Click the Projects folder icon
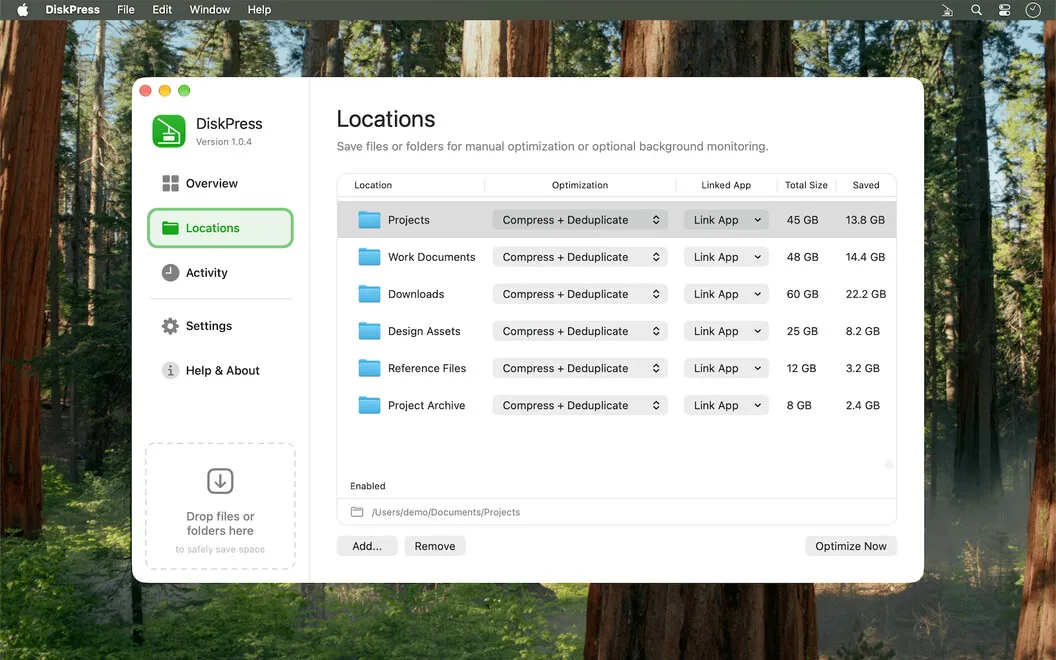This screenshot has height=660, width=1056. pos(369,220)
